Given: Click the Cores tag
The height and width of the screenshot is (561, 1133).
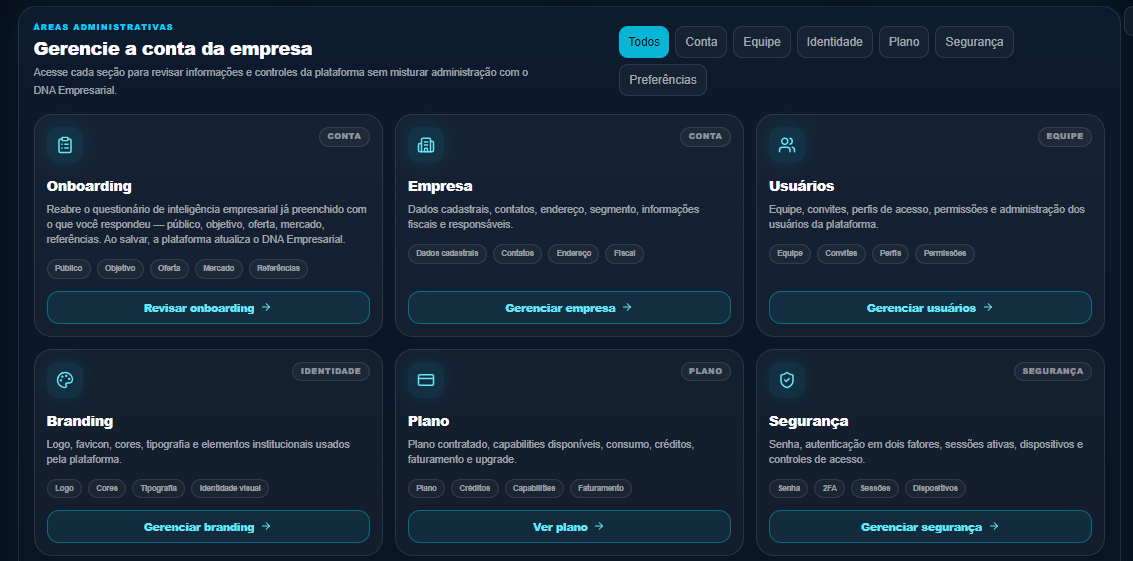Looking at the screenshot, I should point(107,488).
